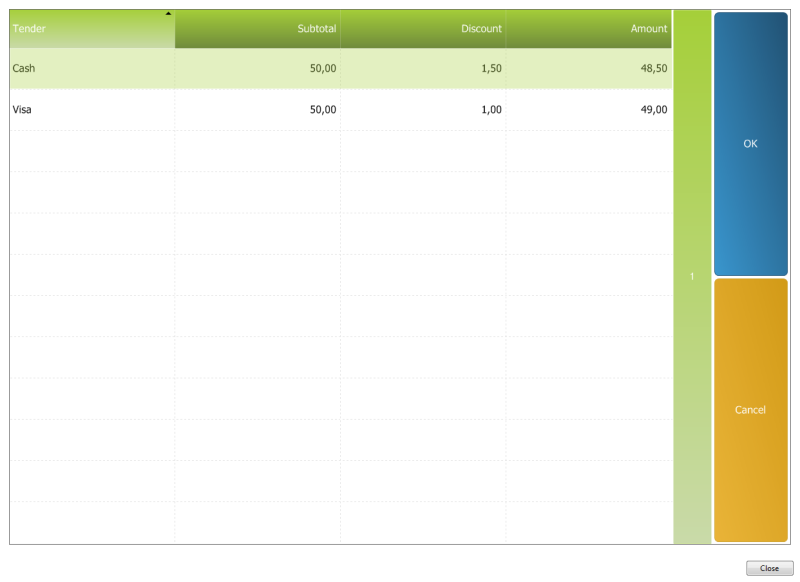Click the Visa subtotal value 50,00

[322, 110]
